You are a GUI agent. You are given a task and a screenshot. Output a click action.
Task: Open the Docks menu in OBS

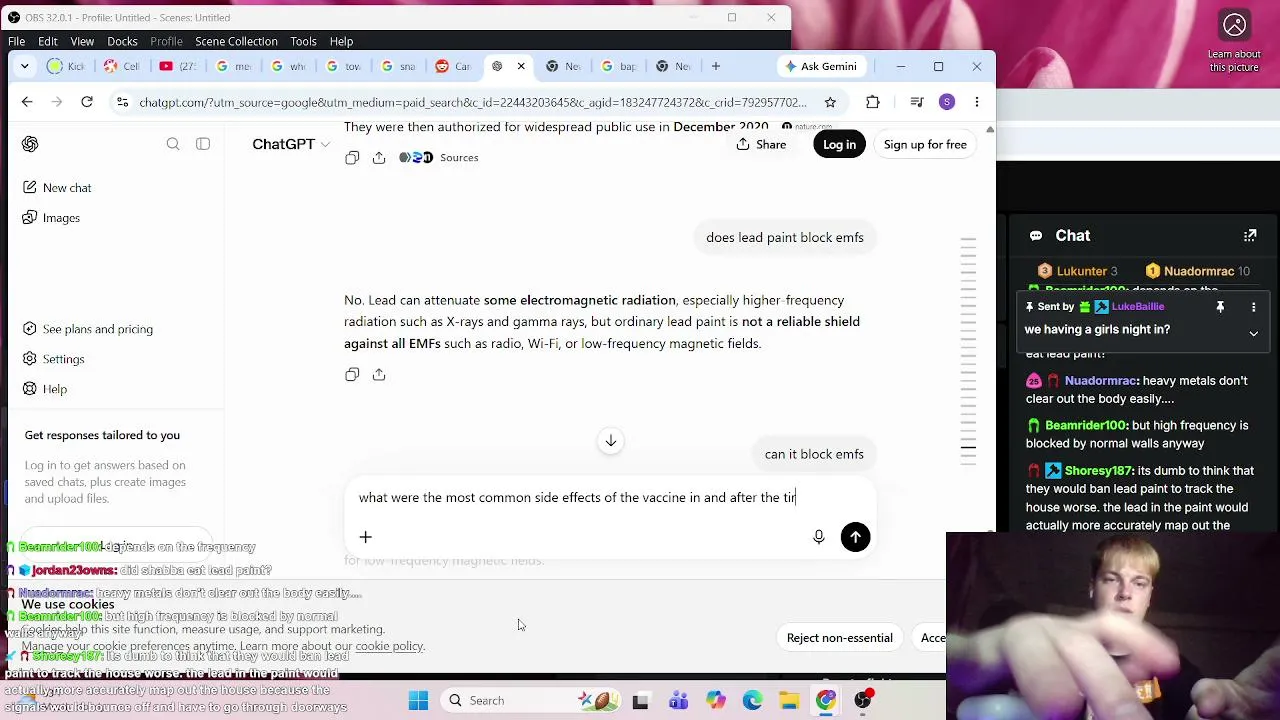point(122,41)
